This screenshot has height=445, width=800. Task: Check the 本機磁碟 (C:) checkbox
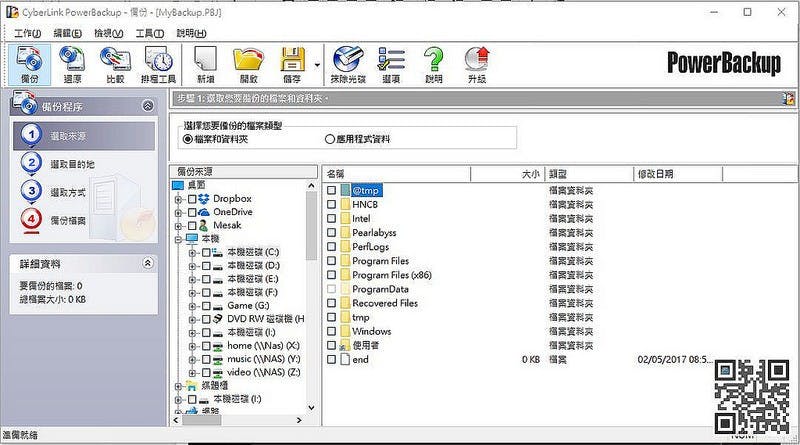click(x=206, y=252)
